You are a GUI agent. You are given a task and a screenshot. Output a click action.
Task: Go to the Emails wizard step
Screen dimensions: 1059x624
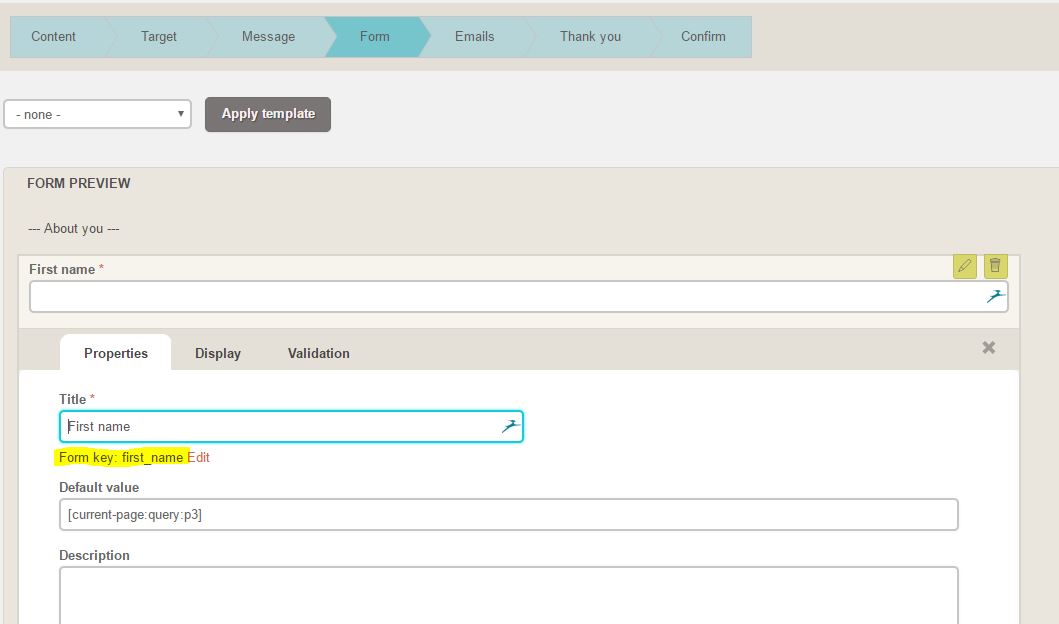[474, 36]
